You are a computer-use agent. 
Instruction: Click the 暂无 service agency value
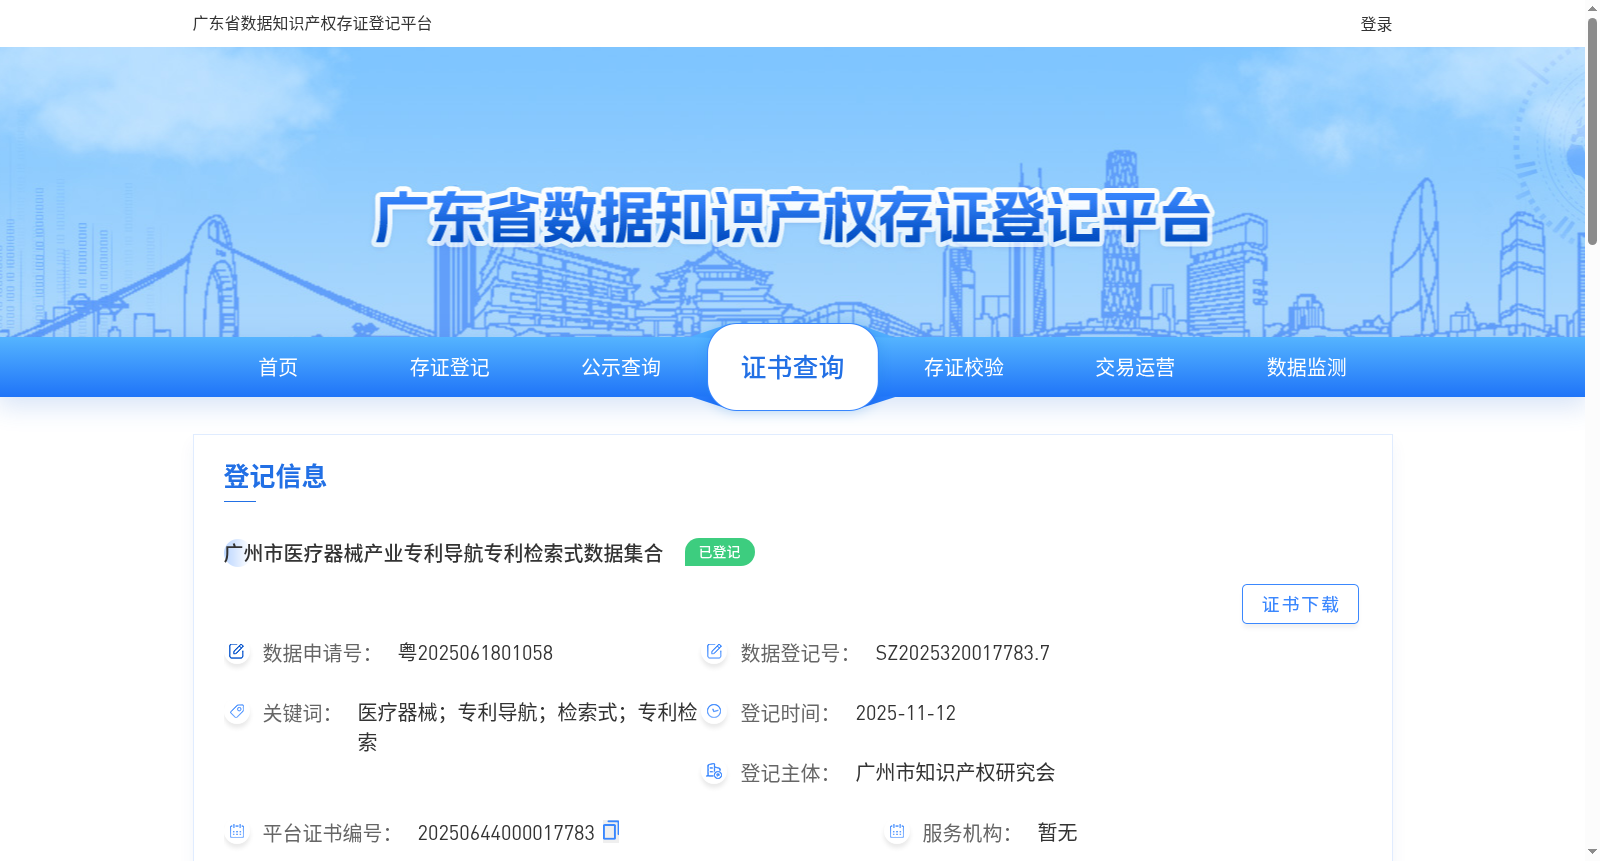pos(1057,832)
